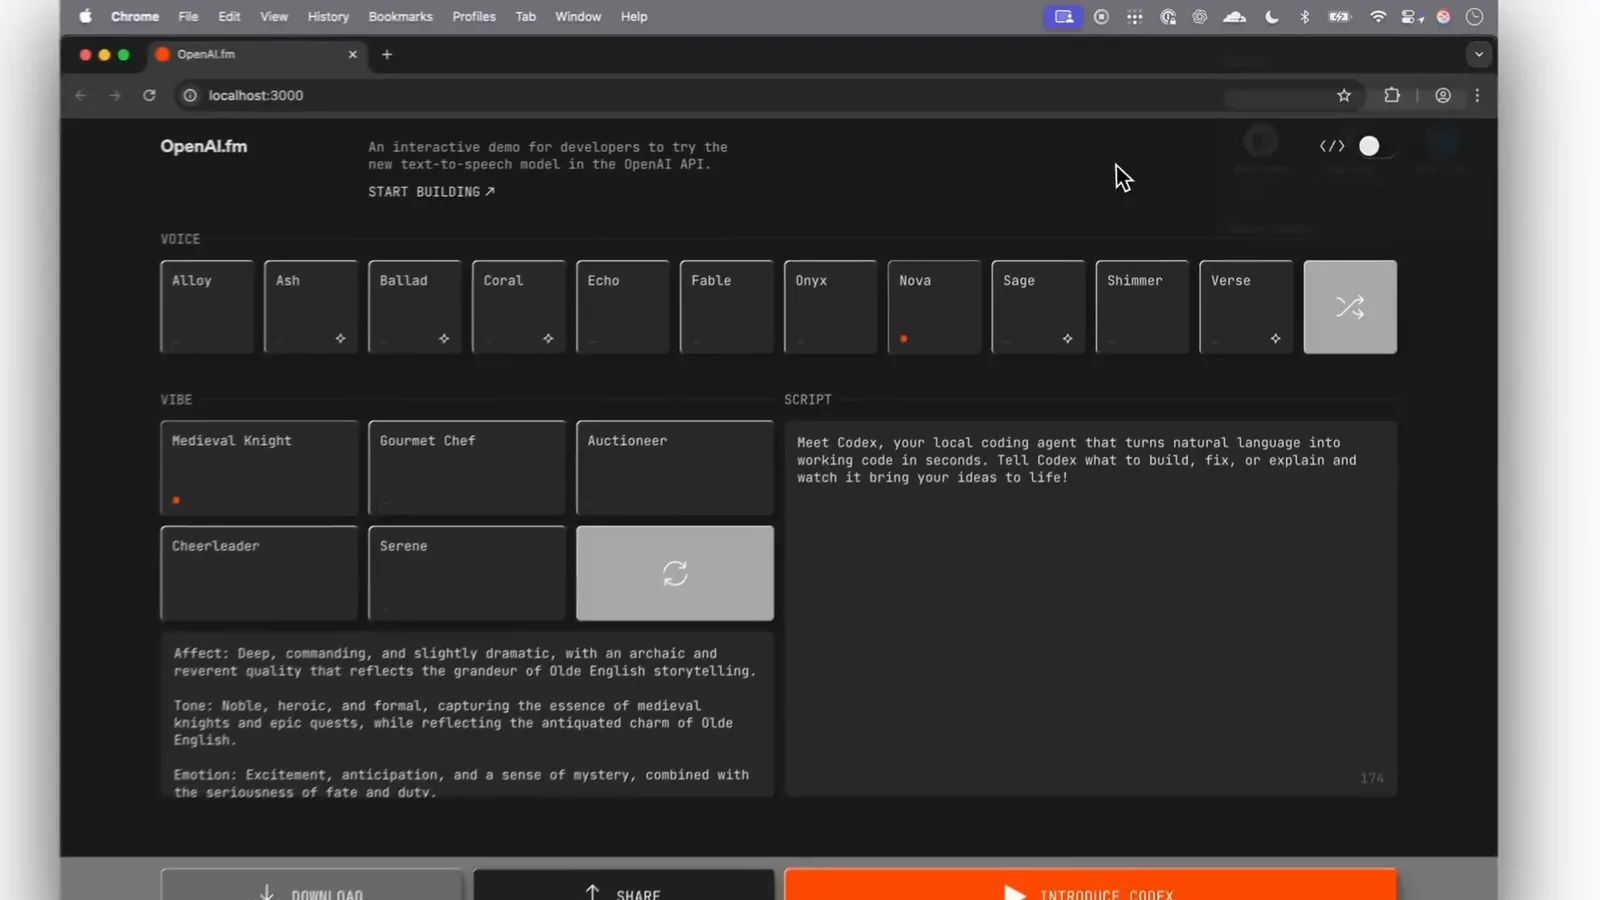Open the Profiles menu
The width and height of the screenshot is (1600, 900).
click(x=474, y=16)
